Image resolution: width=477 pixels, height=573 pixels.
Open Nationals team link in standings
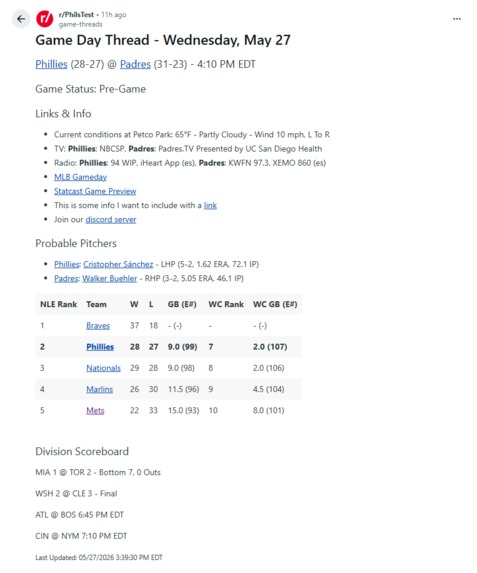(x=103, y=368)
